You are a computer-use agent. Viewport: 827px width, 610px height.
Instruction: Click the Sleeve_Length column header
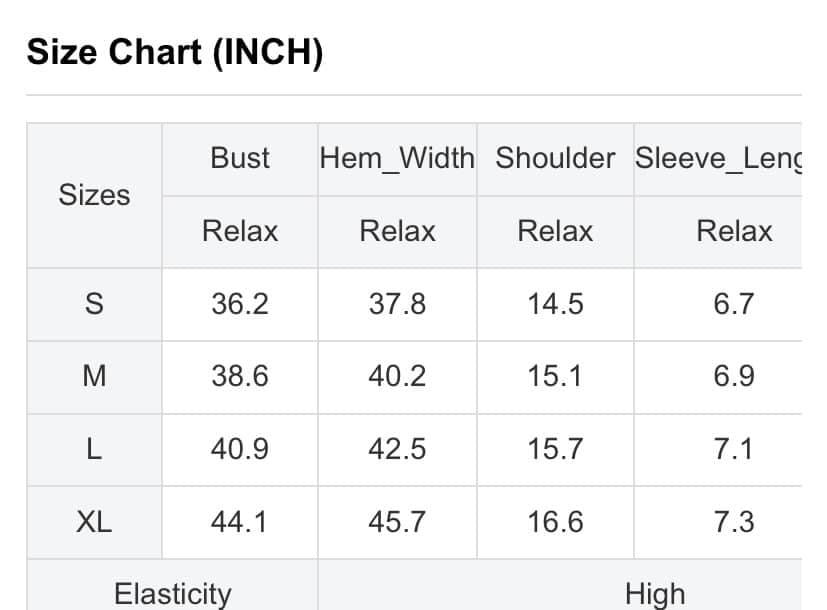point(718,158)
